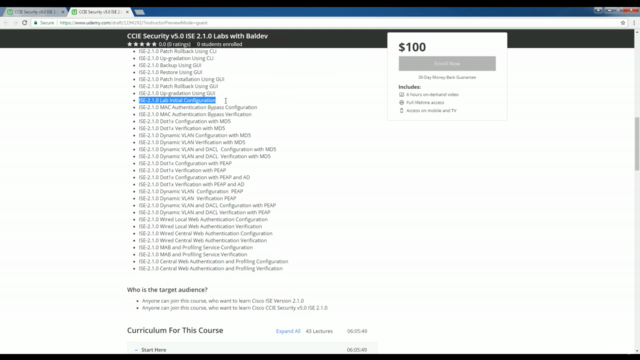Click Curriculum For This Course heading
640x360 pixels.
click(175, 330)
